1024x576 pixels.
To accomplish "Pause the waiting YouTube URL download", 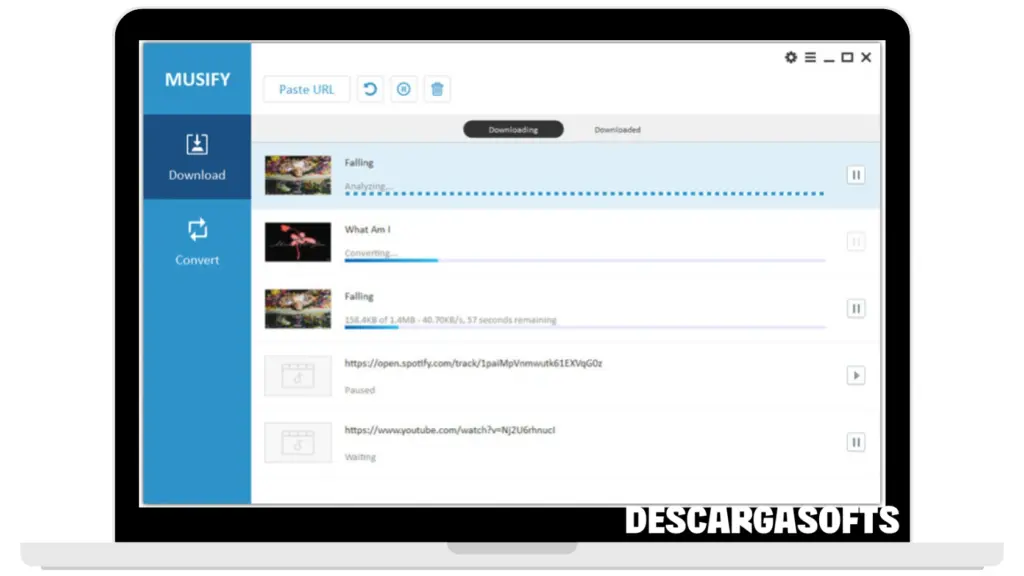I will (856, 442).
